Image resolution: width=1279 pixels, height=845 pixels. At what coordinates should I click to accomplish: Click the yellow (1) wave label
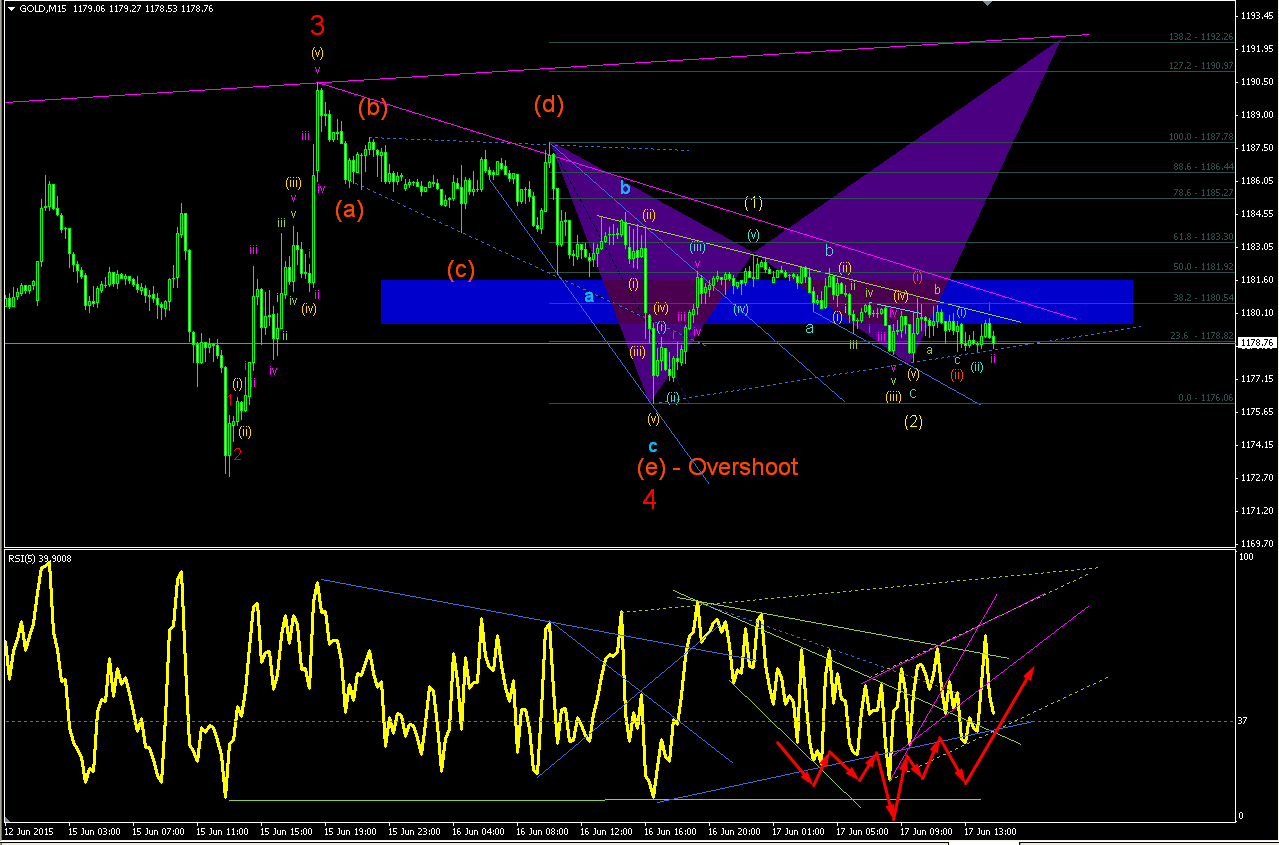click(754, 202)
